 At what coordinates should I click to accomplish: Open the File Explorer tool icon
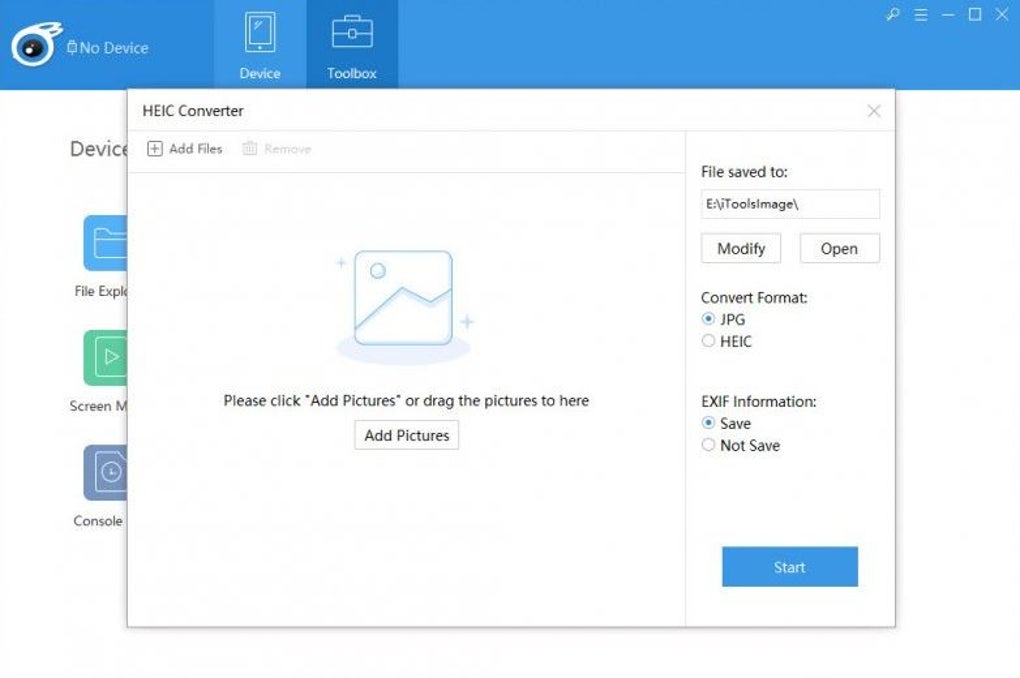tap(105, 243)
